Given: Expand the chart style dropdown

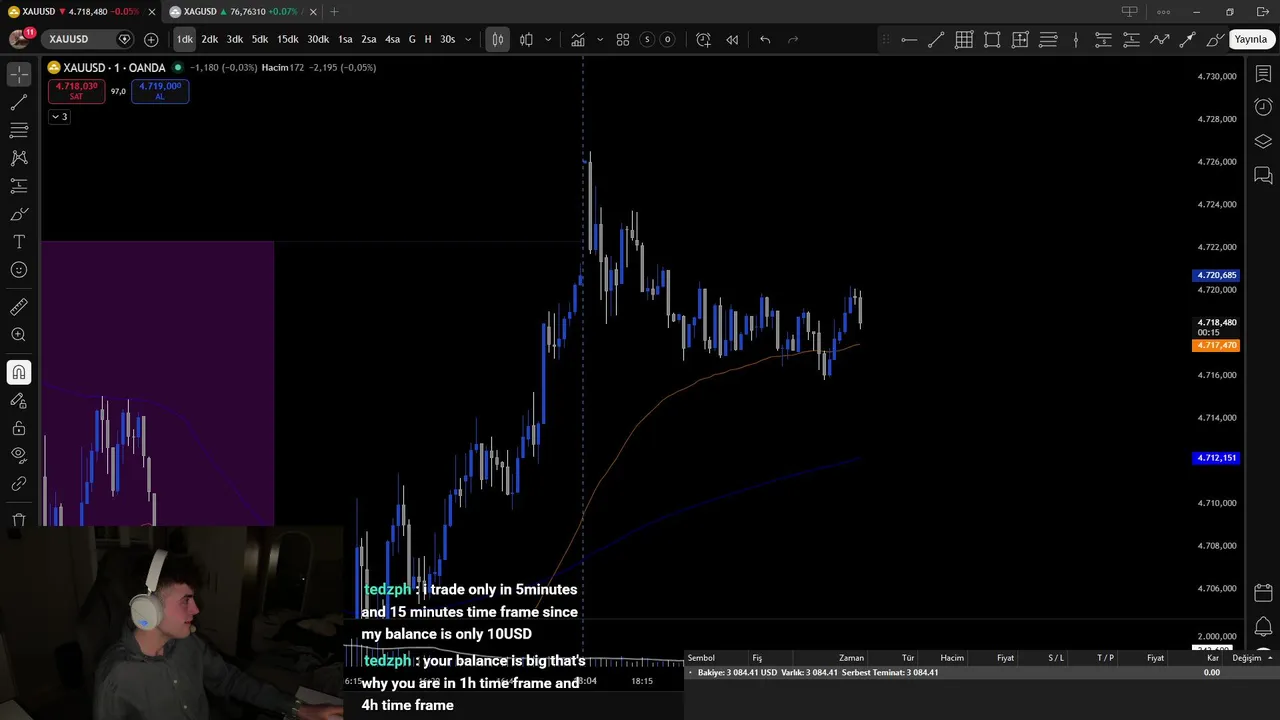Looking at the screenshot, I should 548,39.
